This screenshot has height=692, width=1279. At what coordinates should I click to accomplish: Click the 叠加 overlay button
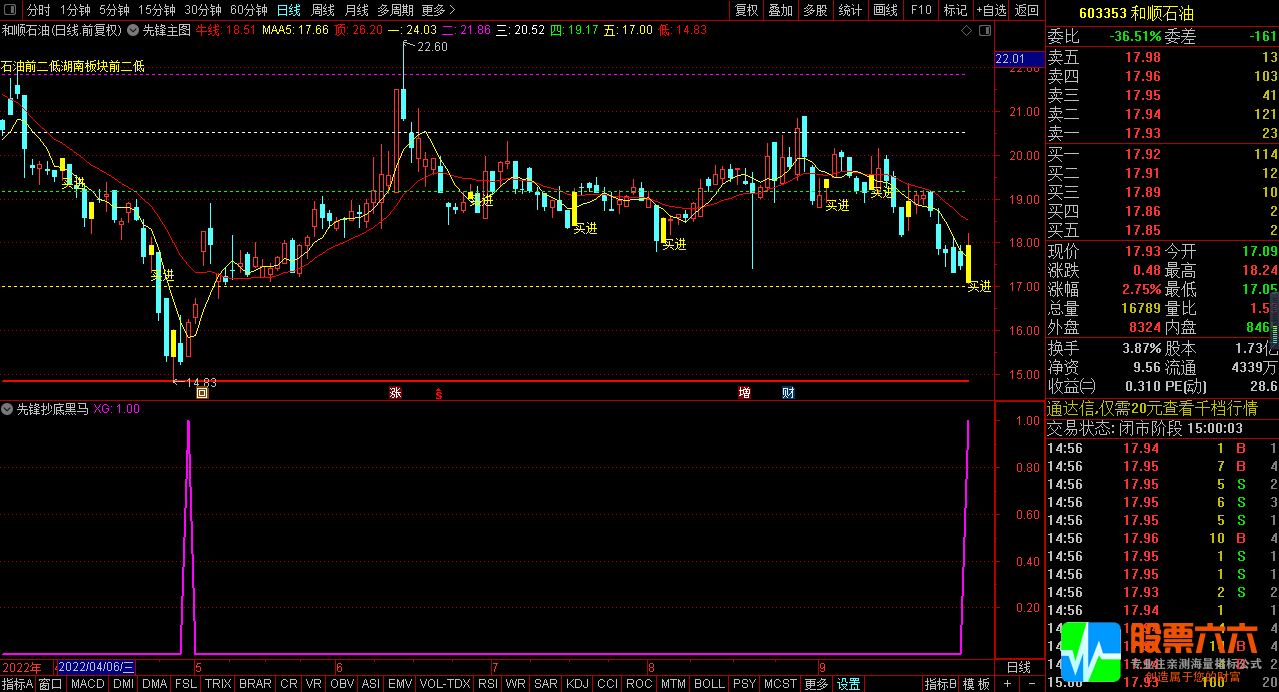point(781,10)
